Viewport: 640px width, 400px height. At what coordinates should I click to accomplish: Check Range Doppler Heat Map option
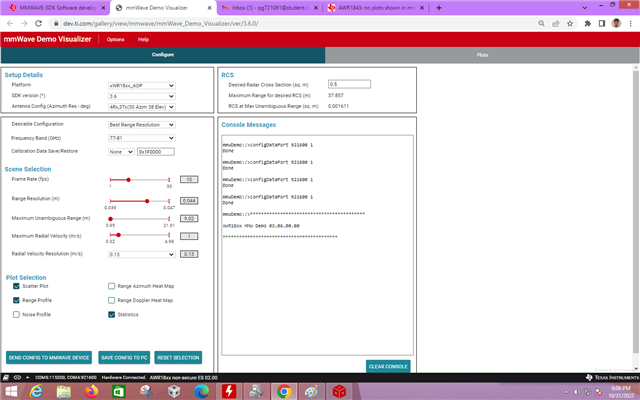tap(111, 300)
